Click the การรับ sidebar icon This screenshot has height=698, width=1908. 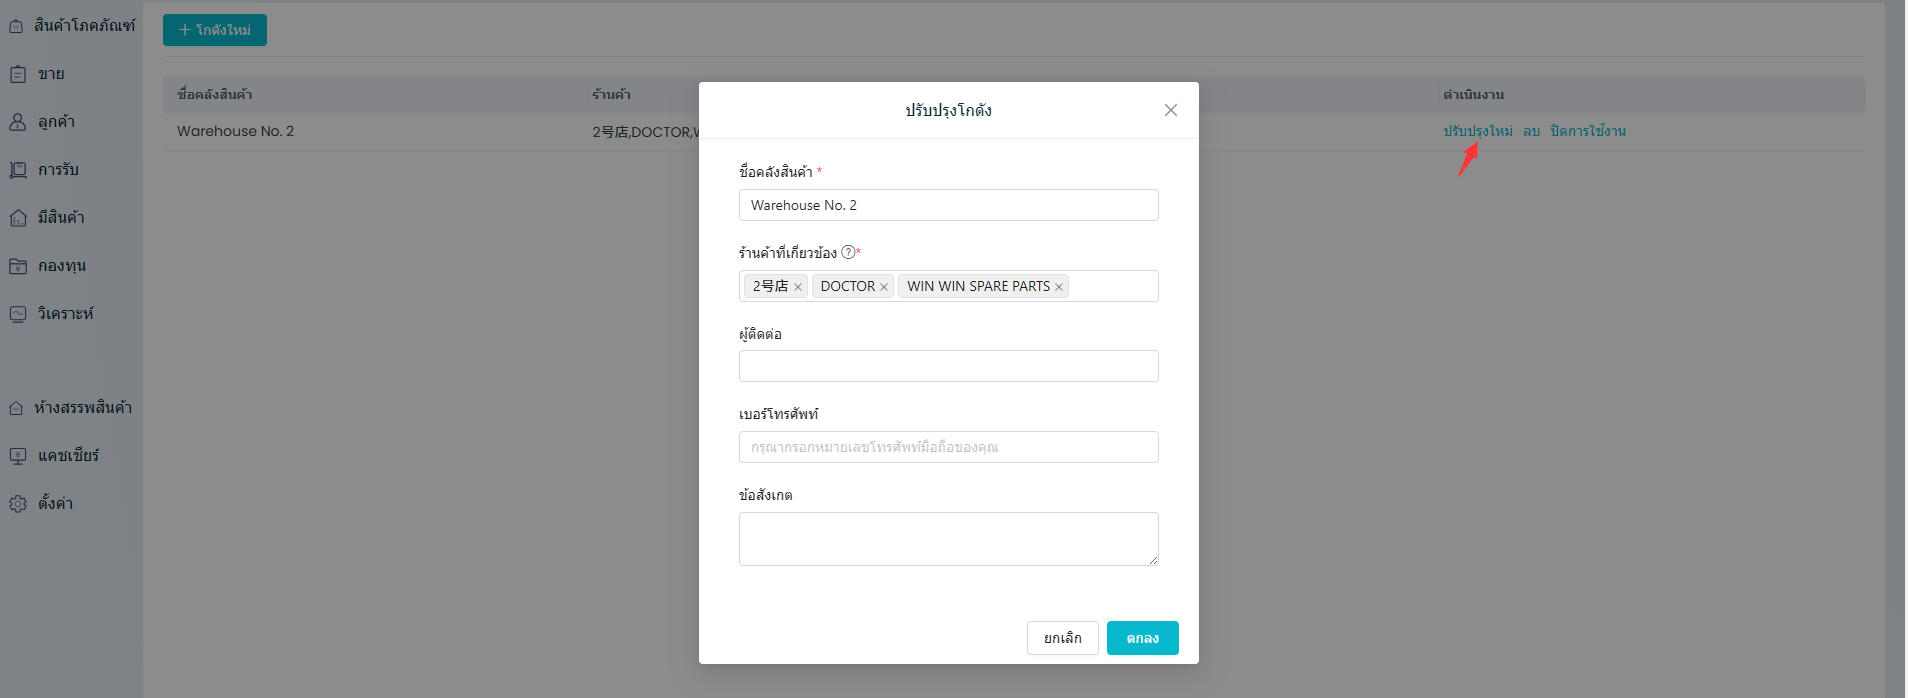(18, 170)
